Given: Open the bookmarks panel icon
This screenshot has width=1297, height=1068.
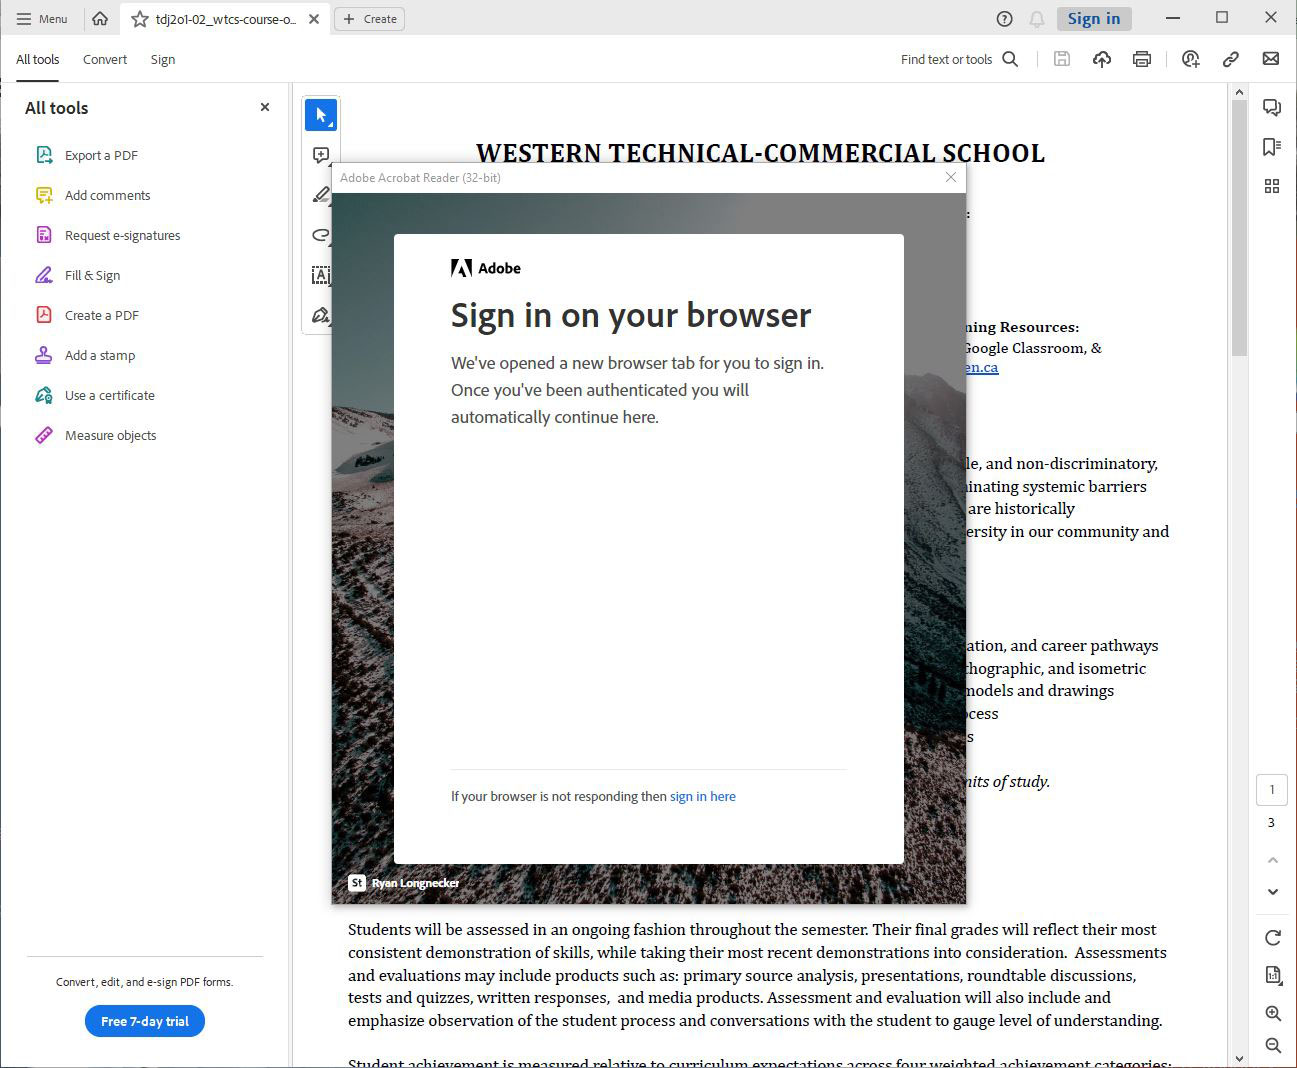Looking at the screenshot, I should [x=1271, y=147].
